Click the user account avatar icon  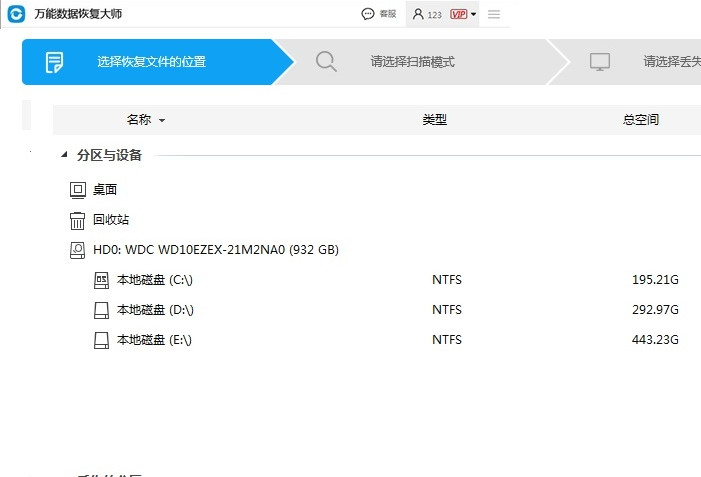pos(418,14)
